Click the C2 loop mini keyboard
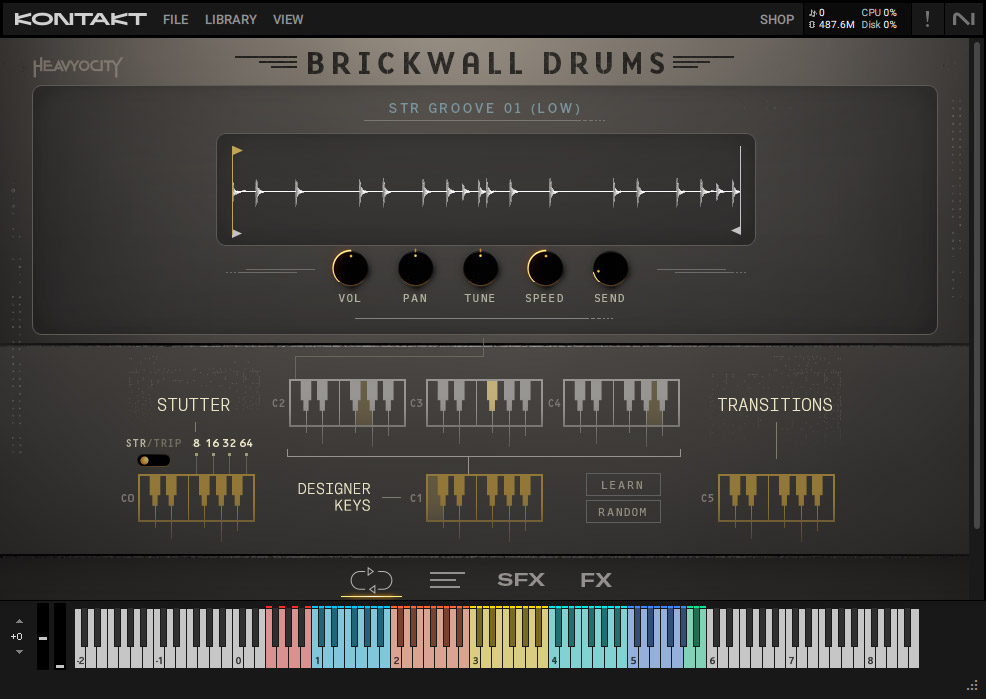986x699 pixels. point(347,403)
